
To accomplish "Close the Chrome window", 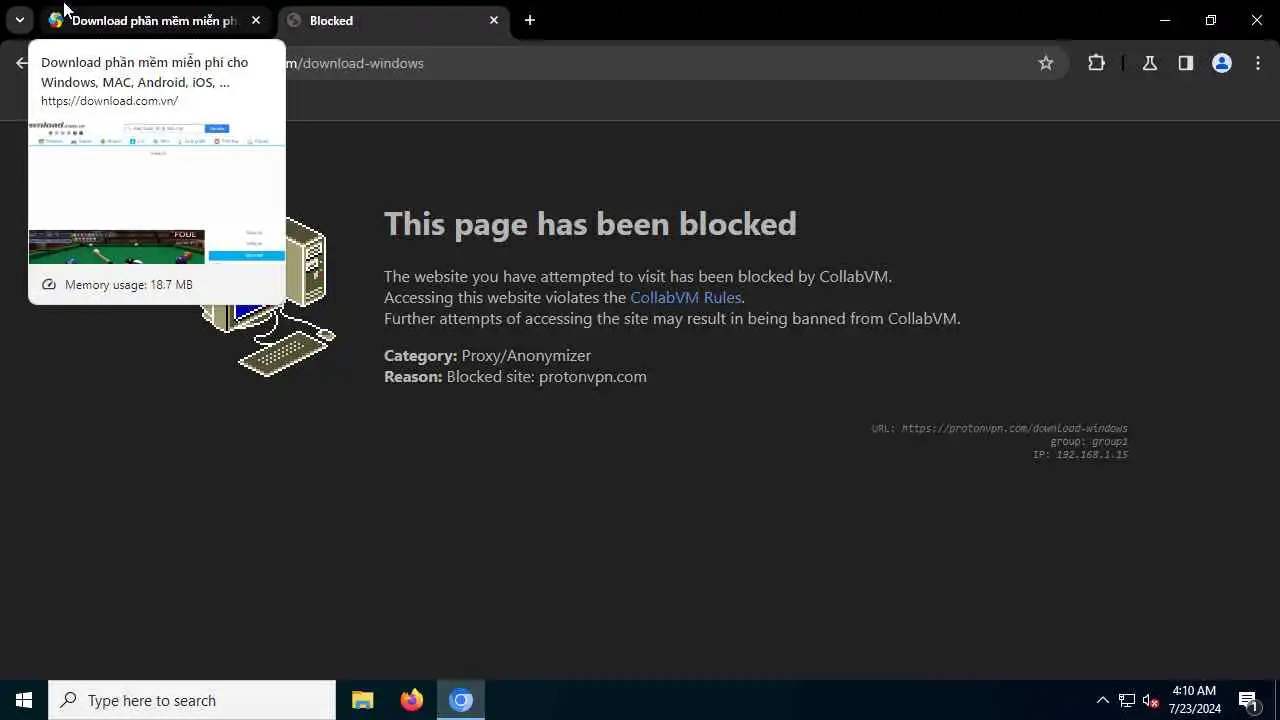I will pyautogui.click(x=1257, y=20).
